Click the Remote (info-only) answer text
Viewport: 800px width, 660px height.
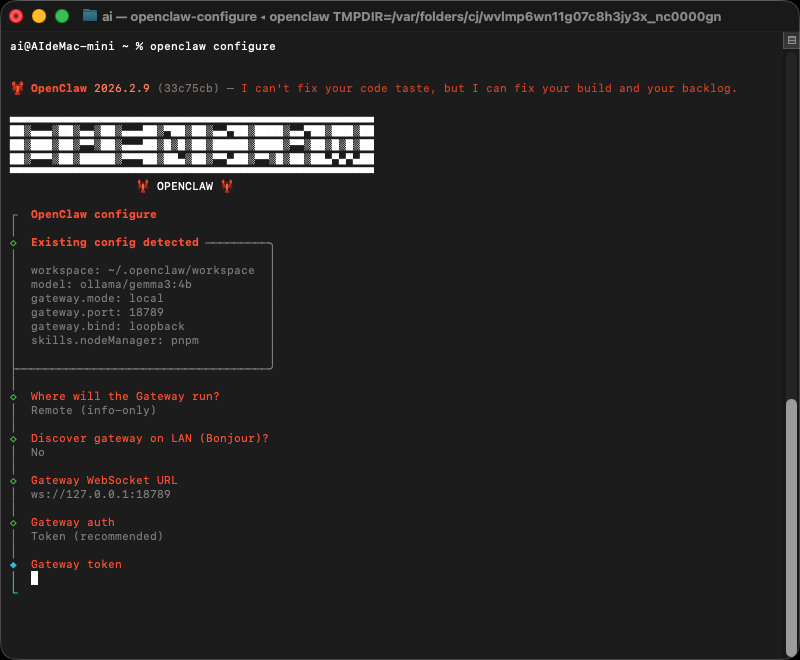(x=93, y=410)
